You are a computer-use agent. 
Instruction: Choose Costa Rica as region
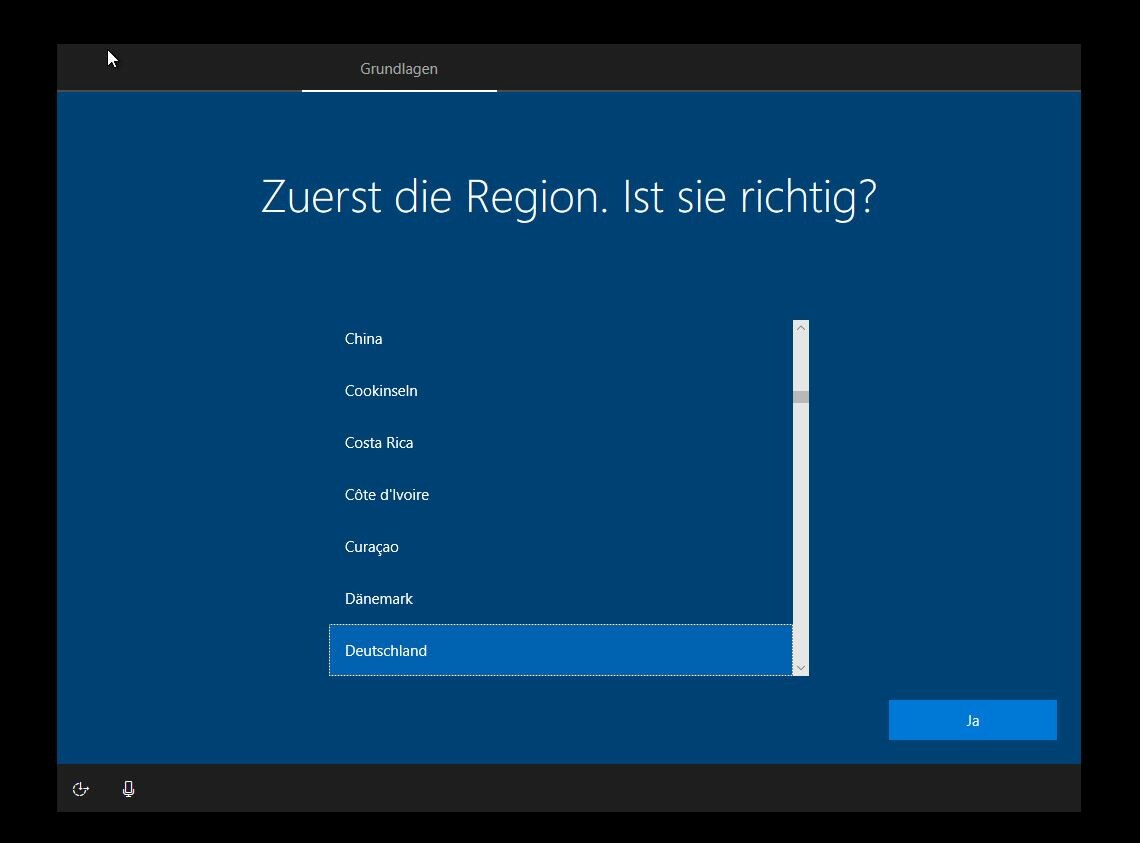pyautogui.click(x=561, y=443)
